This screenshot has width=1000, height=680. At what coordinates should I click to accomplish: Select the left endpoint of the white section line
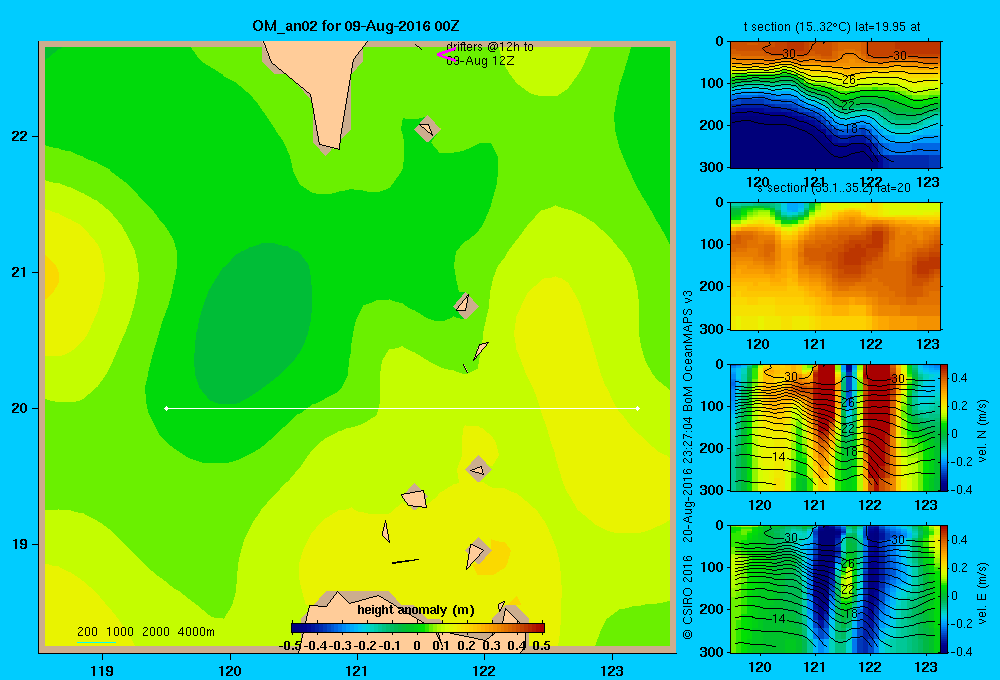166,408
